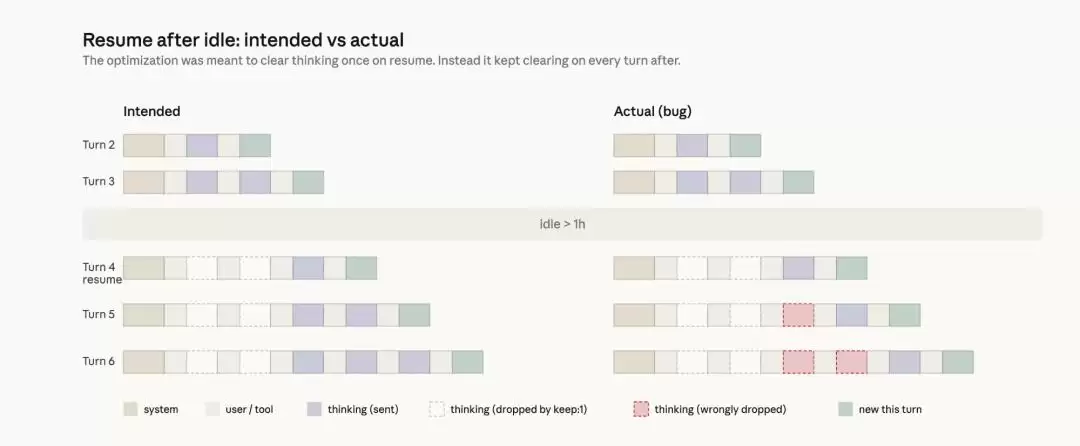Click the Intended column heading
This screenshot has width=1080, height=446.
[x=152, y=111]
